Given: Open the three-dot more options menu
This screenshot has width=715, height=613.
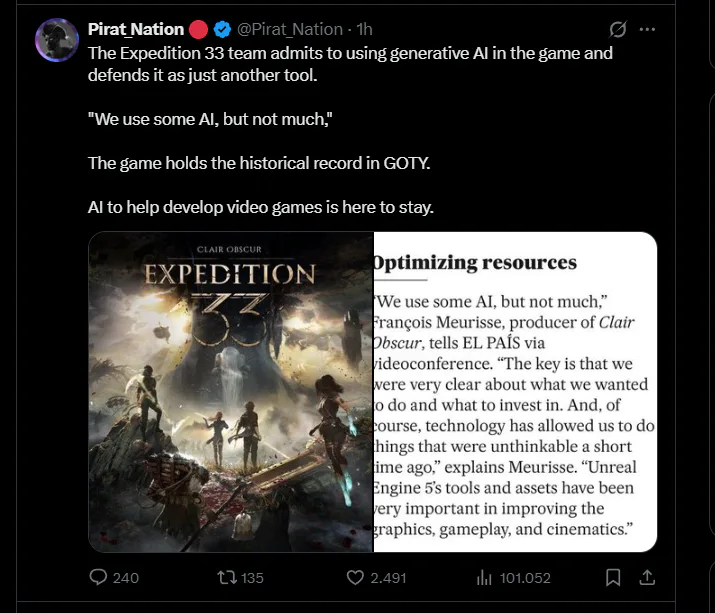Looking at the screenshot, I should click(647, 29).
